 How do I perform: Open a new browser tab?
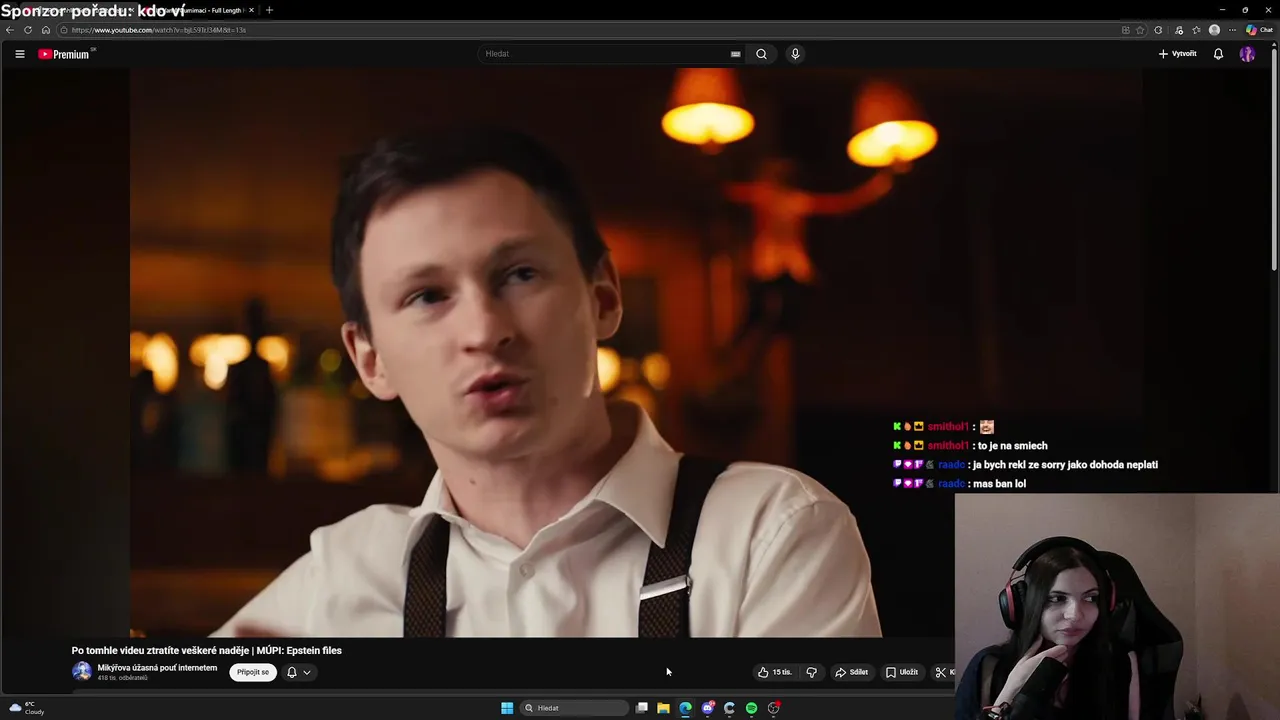pos(269,10)
